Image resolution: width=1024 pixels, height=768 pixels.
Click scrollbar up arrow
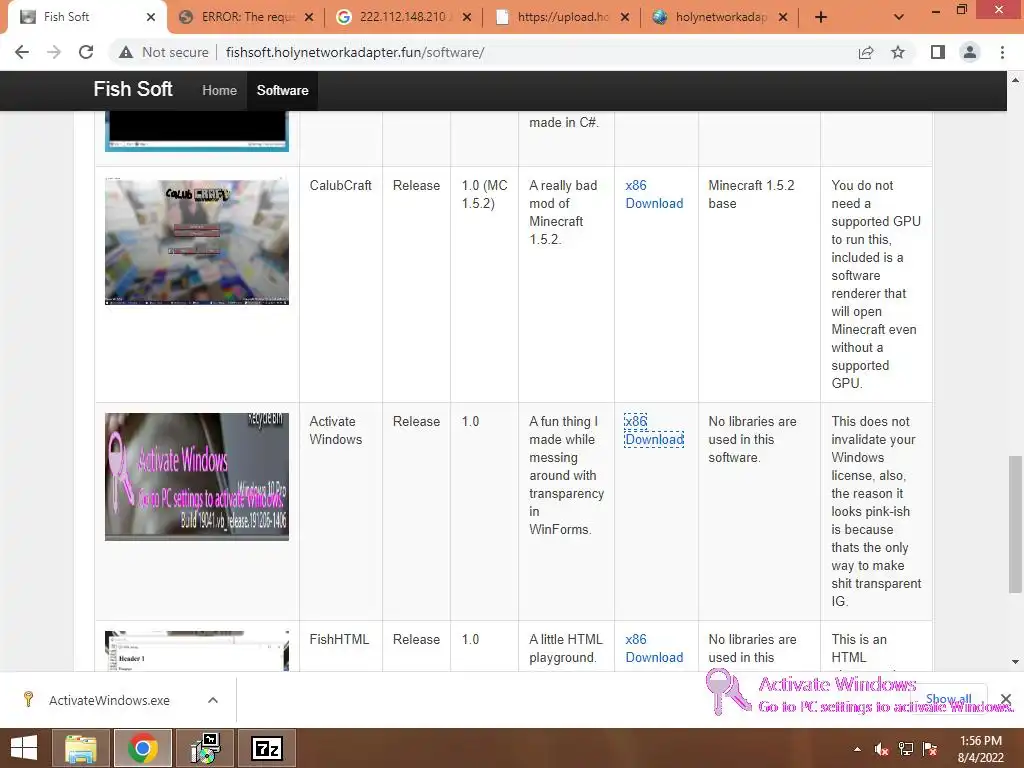[1015, 80]
